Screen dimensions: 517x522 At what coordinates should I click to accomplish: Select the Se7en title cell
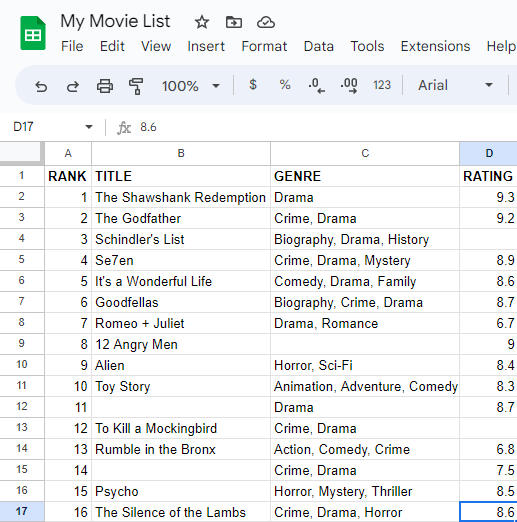[x=181, y=260]
